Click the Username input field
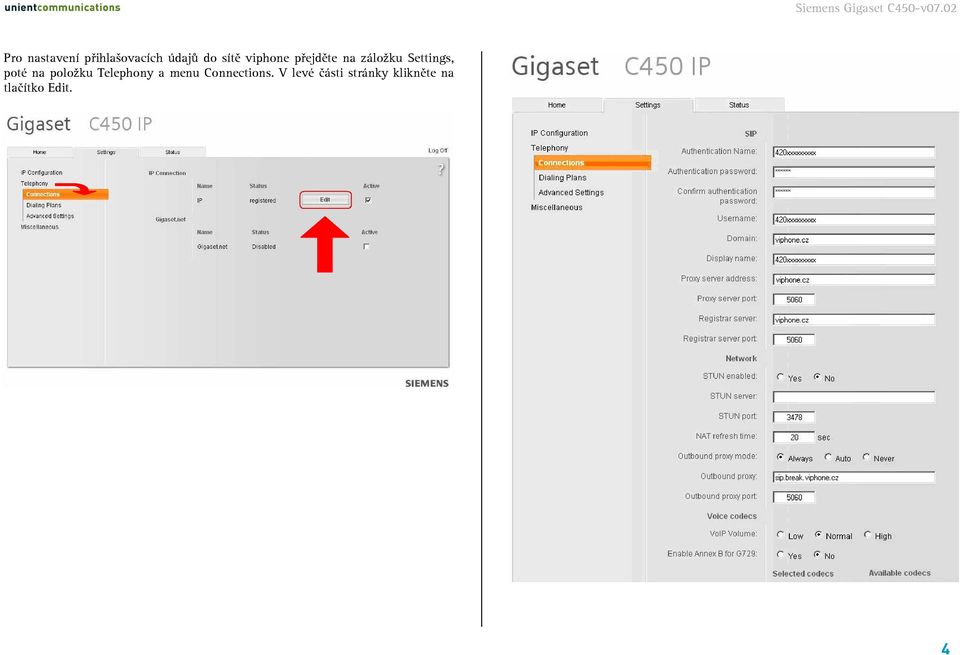 (853, 219)
